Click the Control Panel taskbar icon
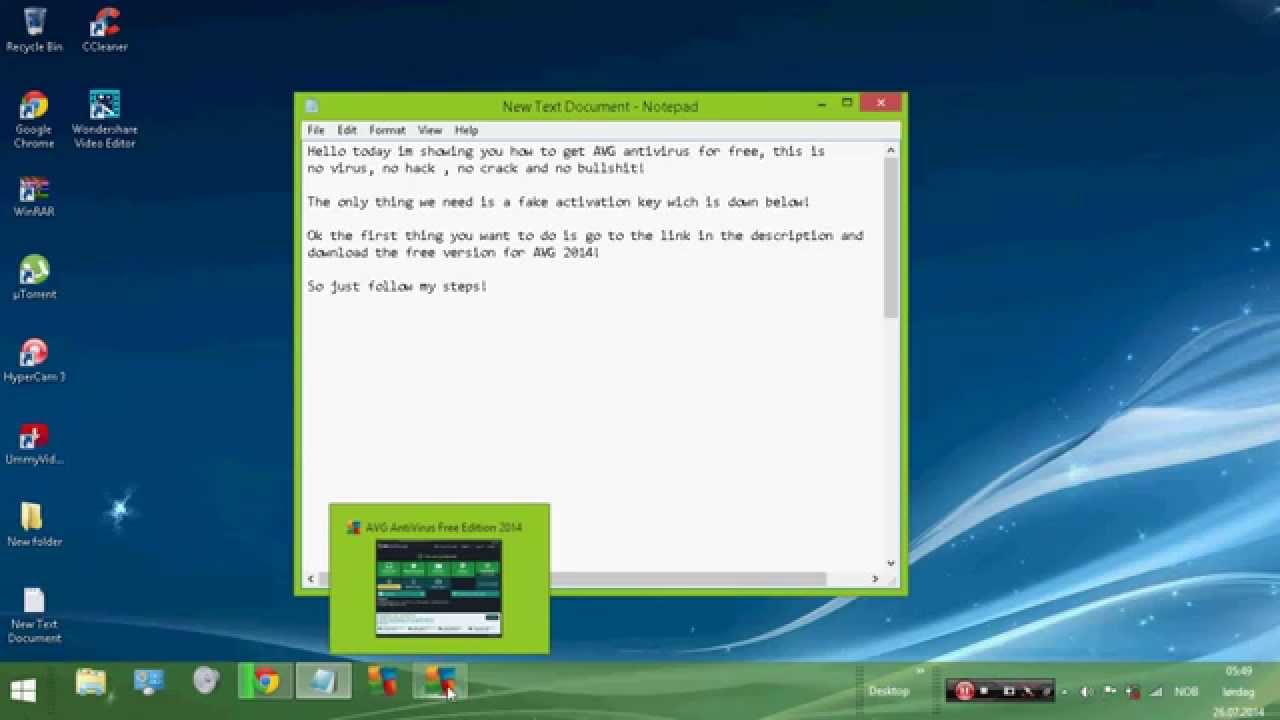The height and width of the screenshot is (720, 1280). point(149,682)
